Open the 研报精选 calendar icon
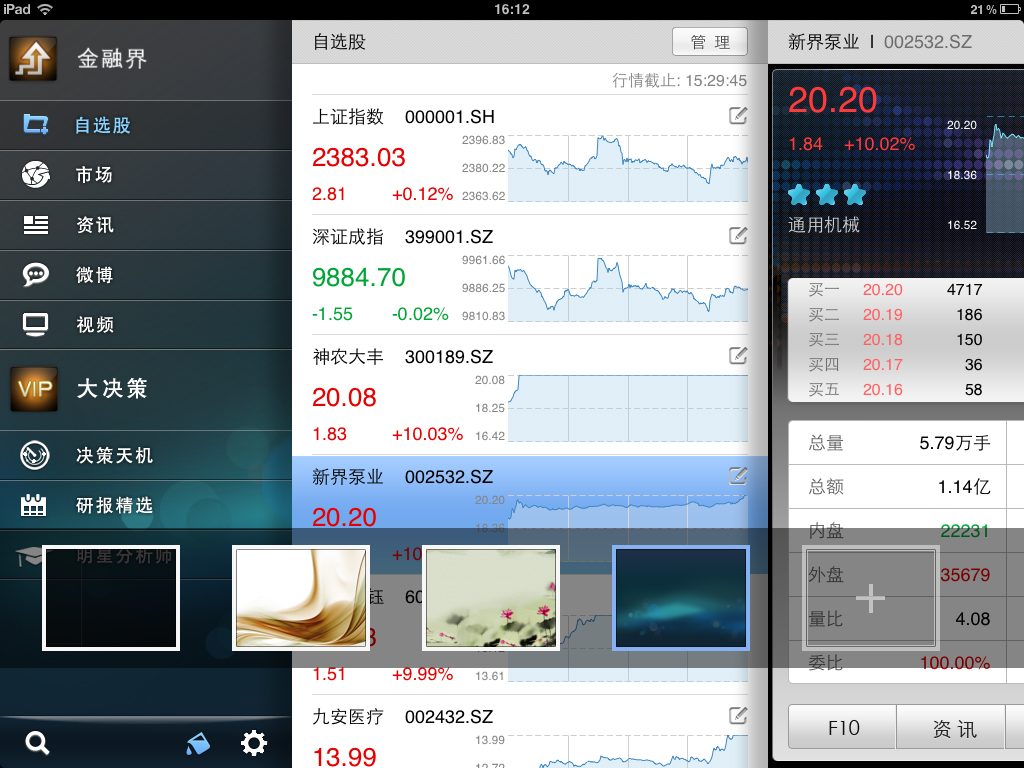 pyautogui.click(x=33, y=505)
